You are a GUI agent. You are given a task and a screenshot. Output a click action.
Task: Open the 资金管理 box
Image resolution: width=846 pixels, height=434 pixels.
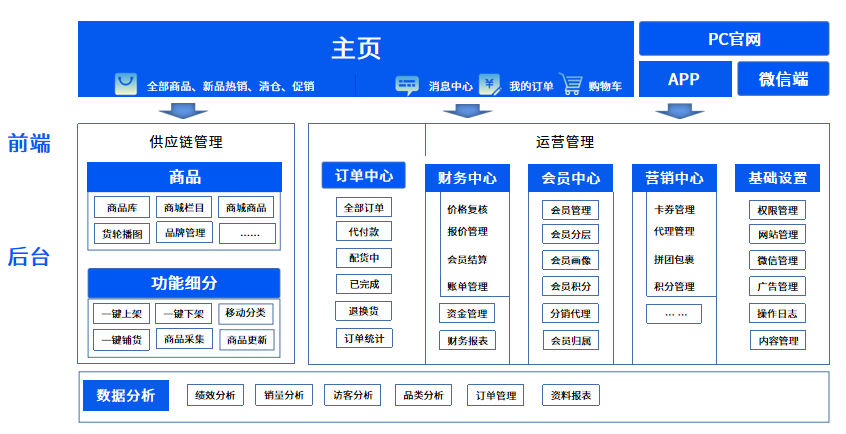tap(467, 314)
